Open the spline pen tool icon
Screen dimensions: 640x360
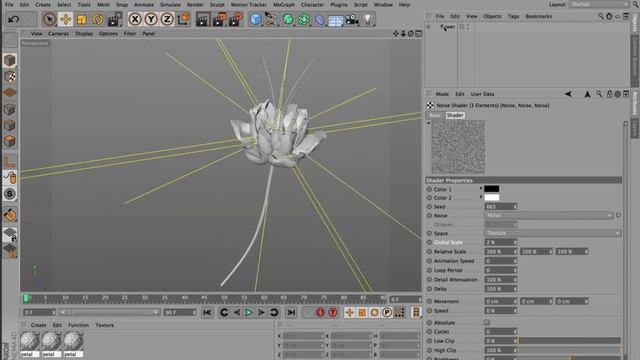[271, 19]
